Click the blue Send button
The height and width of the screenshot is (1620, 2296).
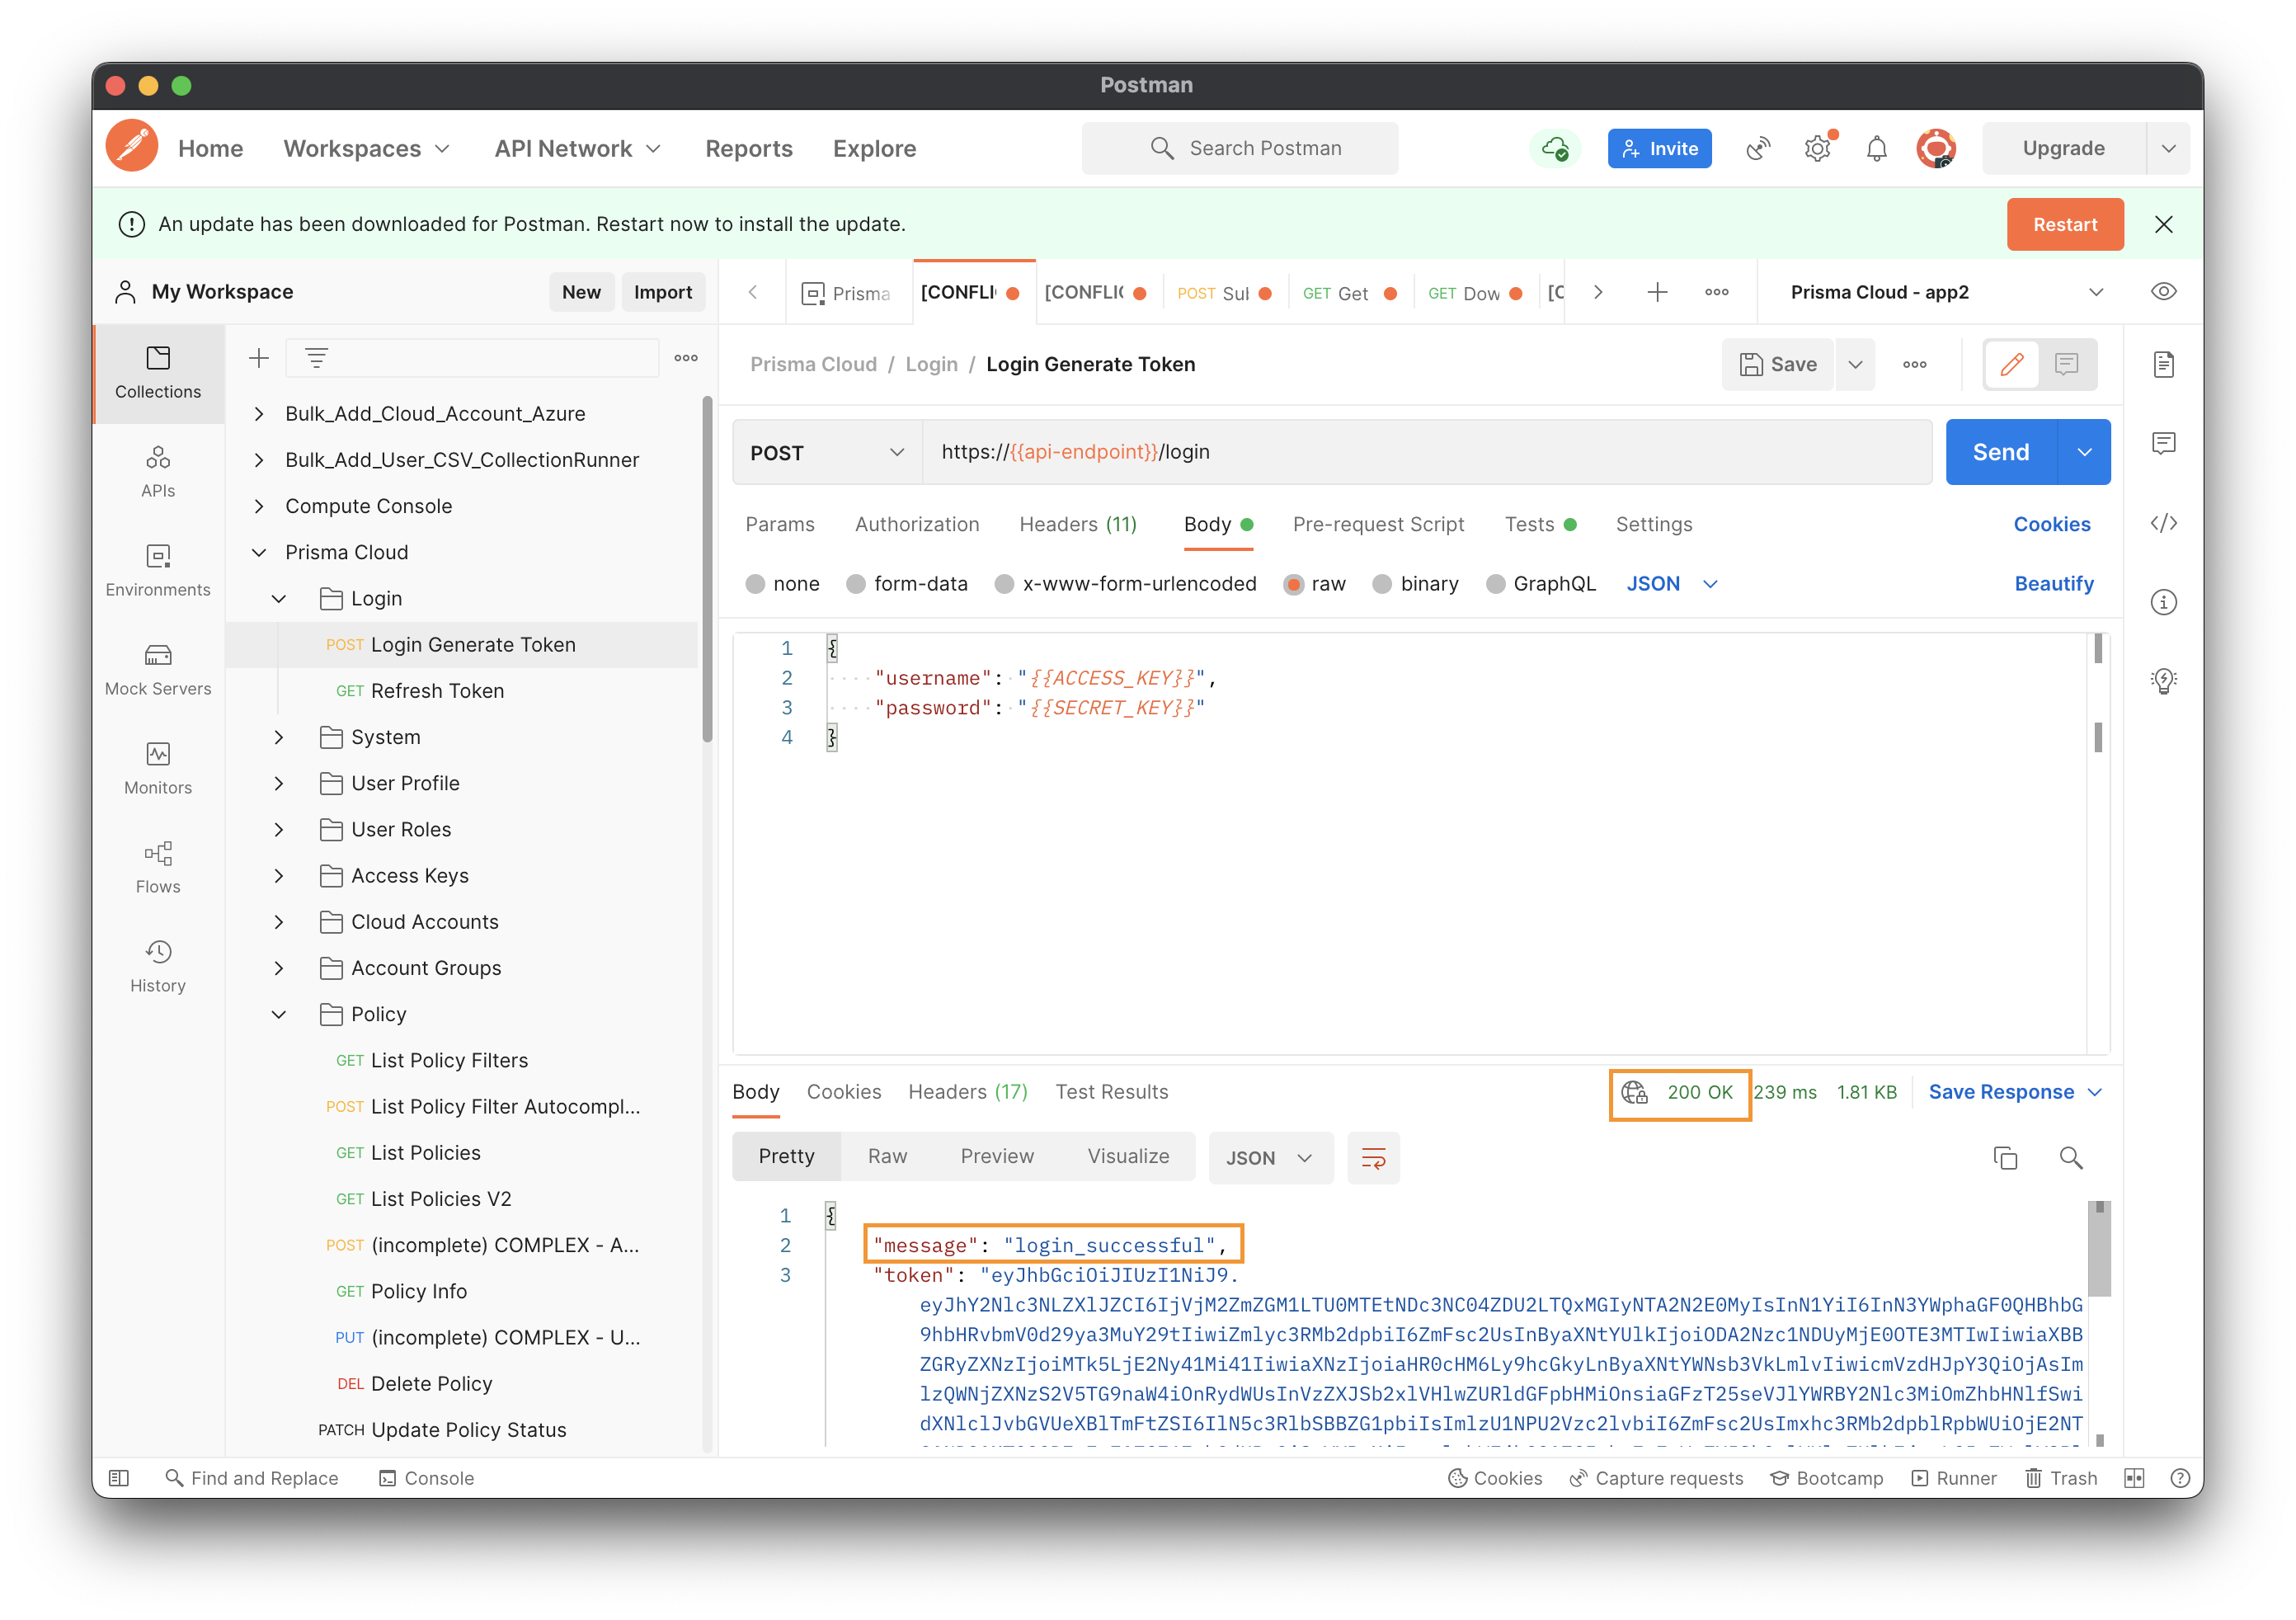point(2000,452)
